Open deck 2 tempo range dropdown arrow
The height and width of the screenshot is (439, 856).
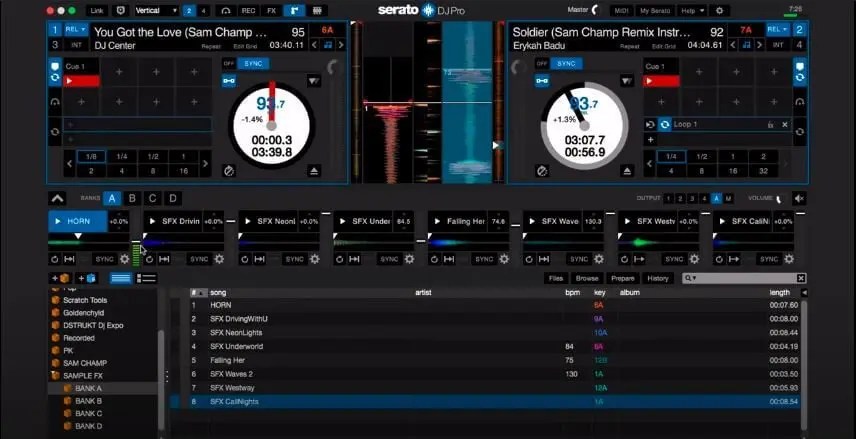click(x=627, y=81)
